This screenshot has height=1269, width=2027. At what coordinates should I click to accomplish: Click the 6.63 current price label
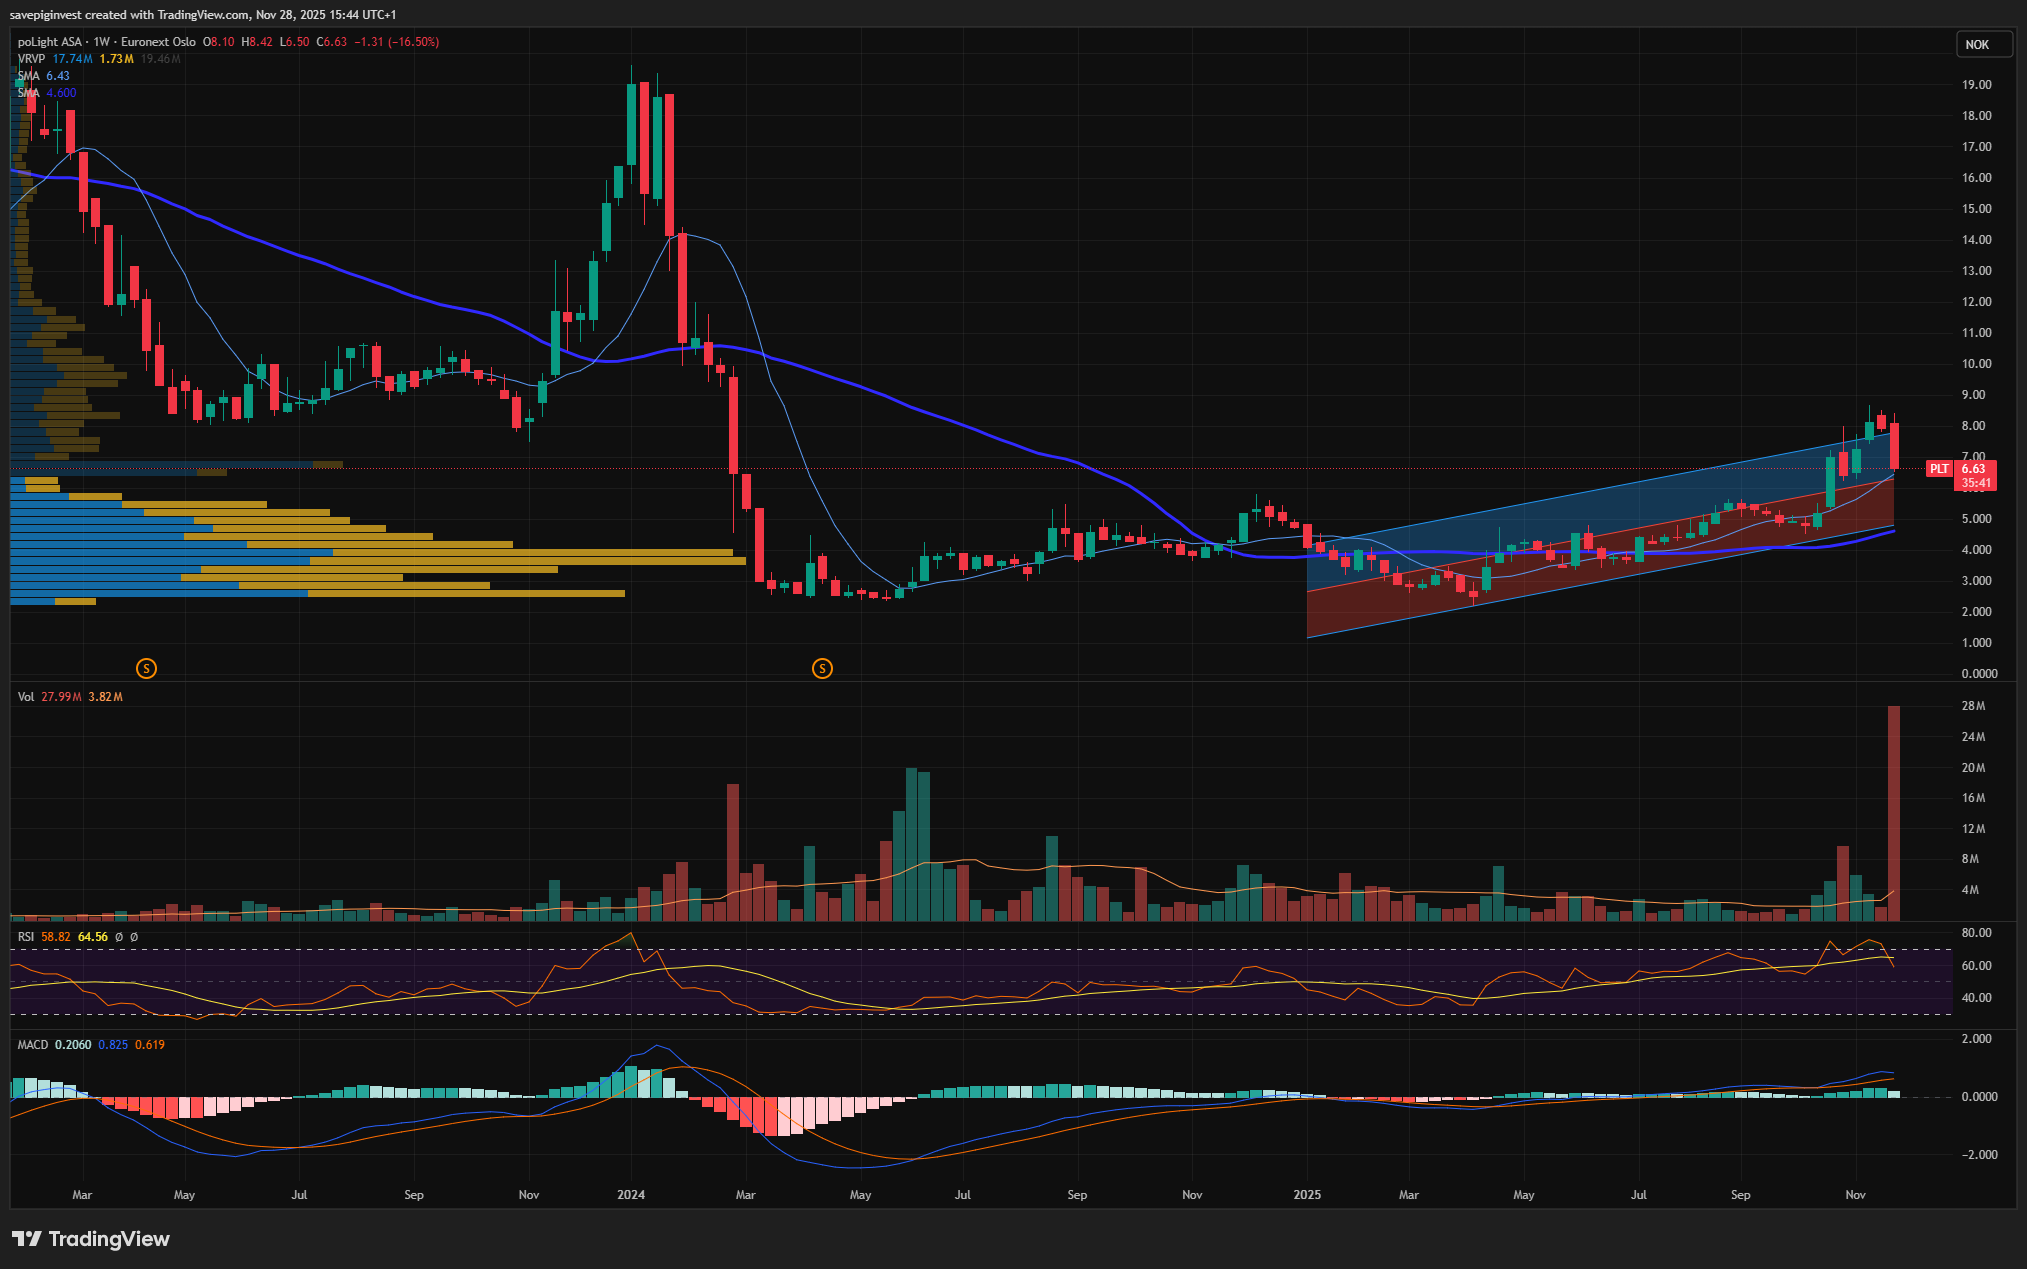pyautogui.click(x=1974, y=469)
